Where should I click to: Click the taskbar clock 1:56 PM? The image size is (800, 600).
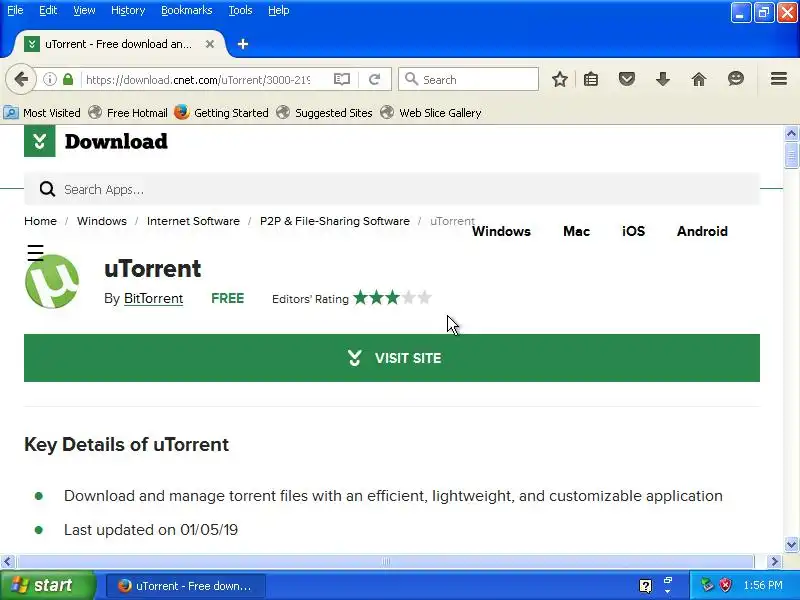pos(763,585)
